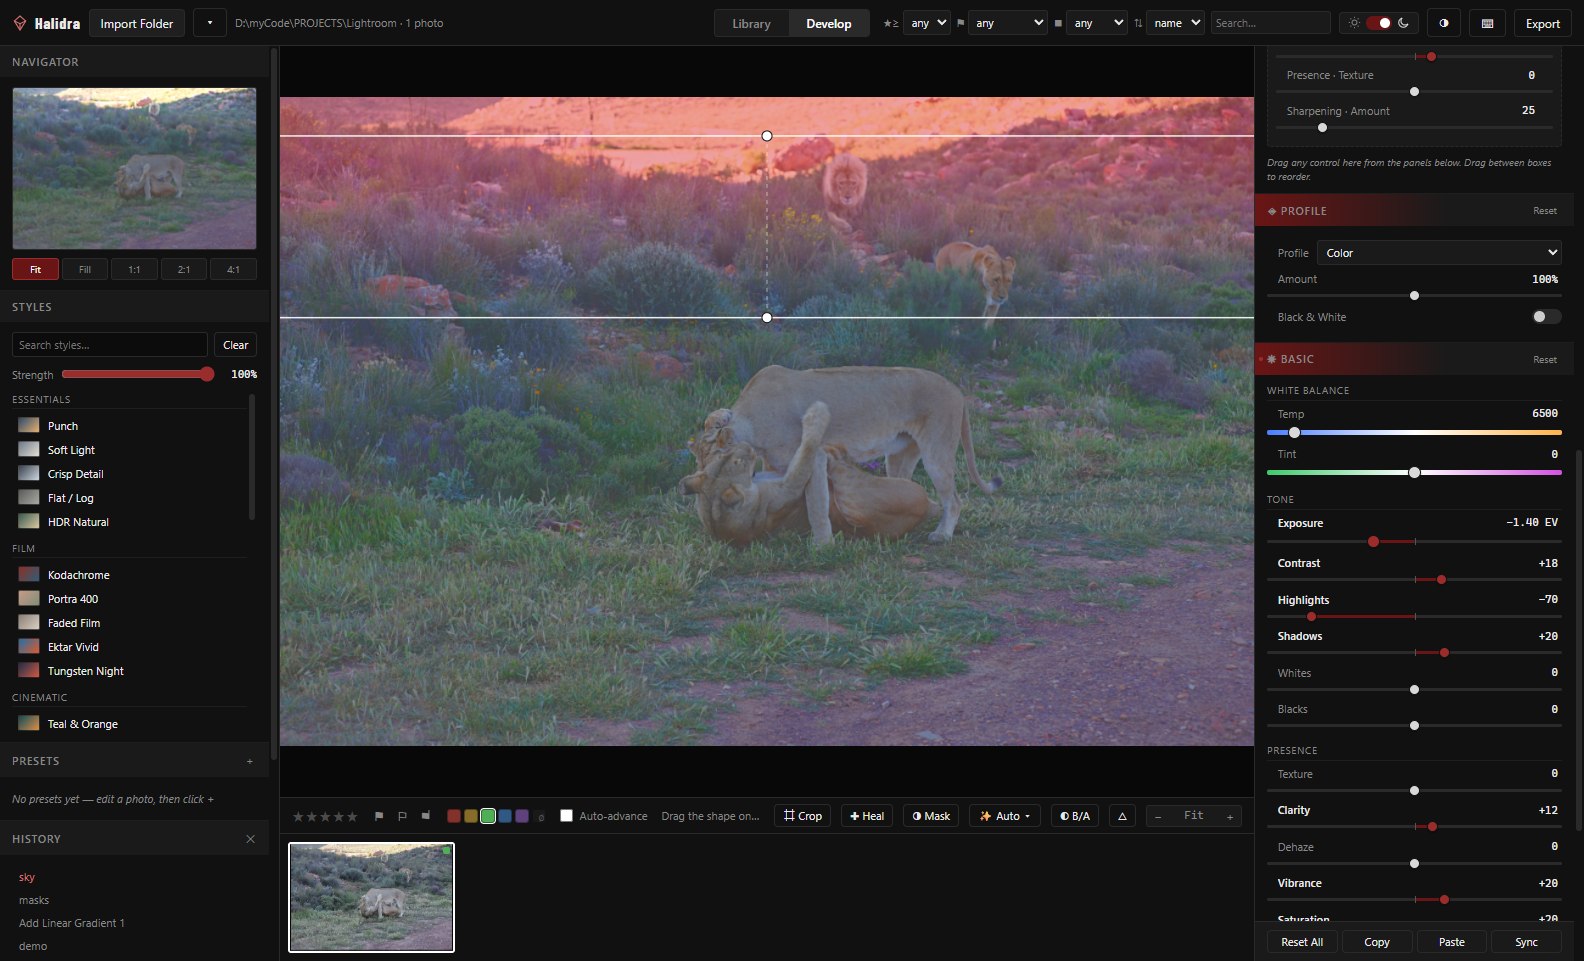Open the color label filter dropdown

(1096, 23)
